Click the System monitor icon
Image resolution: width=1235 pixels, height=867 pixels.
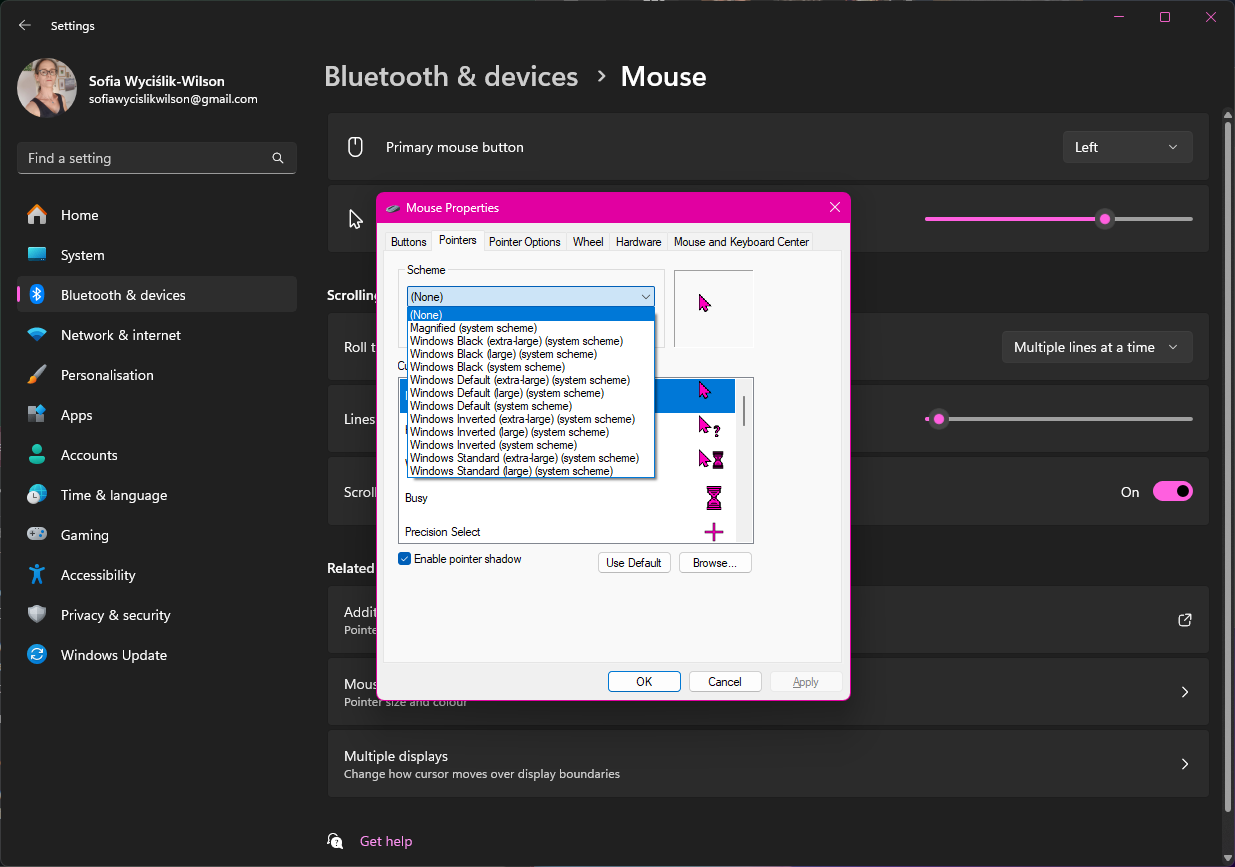pos(37,255)
